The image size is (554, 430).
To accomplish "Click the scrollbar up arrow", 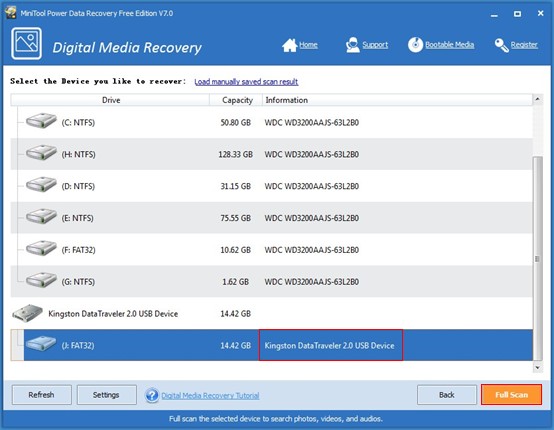I will pos(537,99).
